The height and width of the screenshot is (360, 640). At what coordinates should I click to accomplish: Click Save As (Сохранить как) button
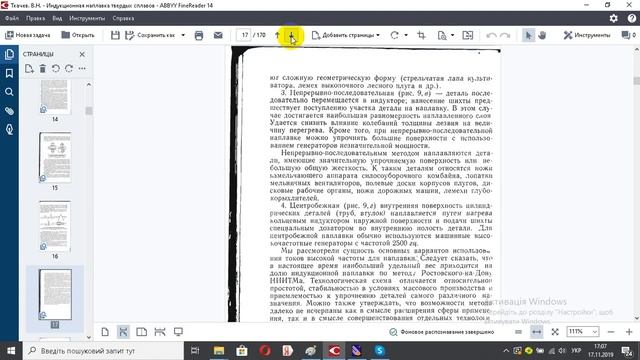tap(151, 36)
